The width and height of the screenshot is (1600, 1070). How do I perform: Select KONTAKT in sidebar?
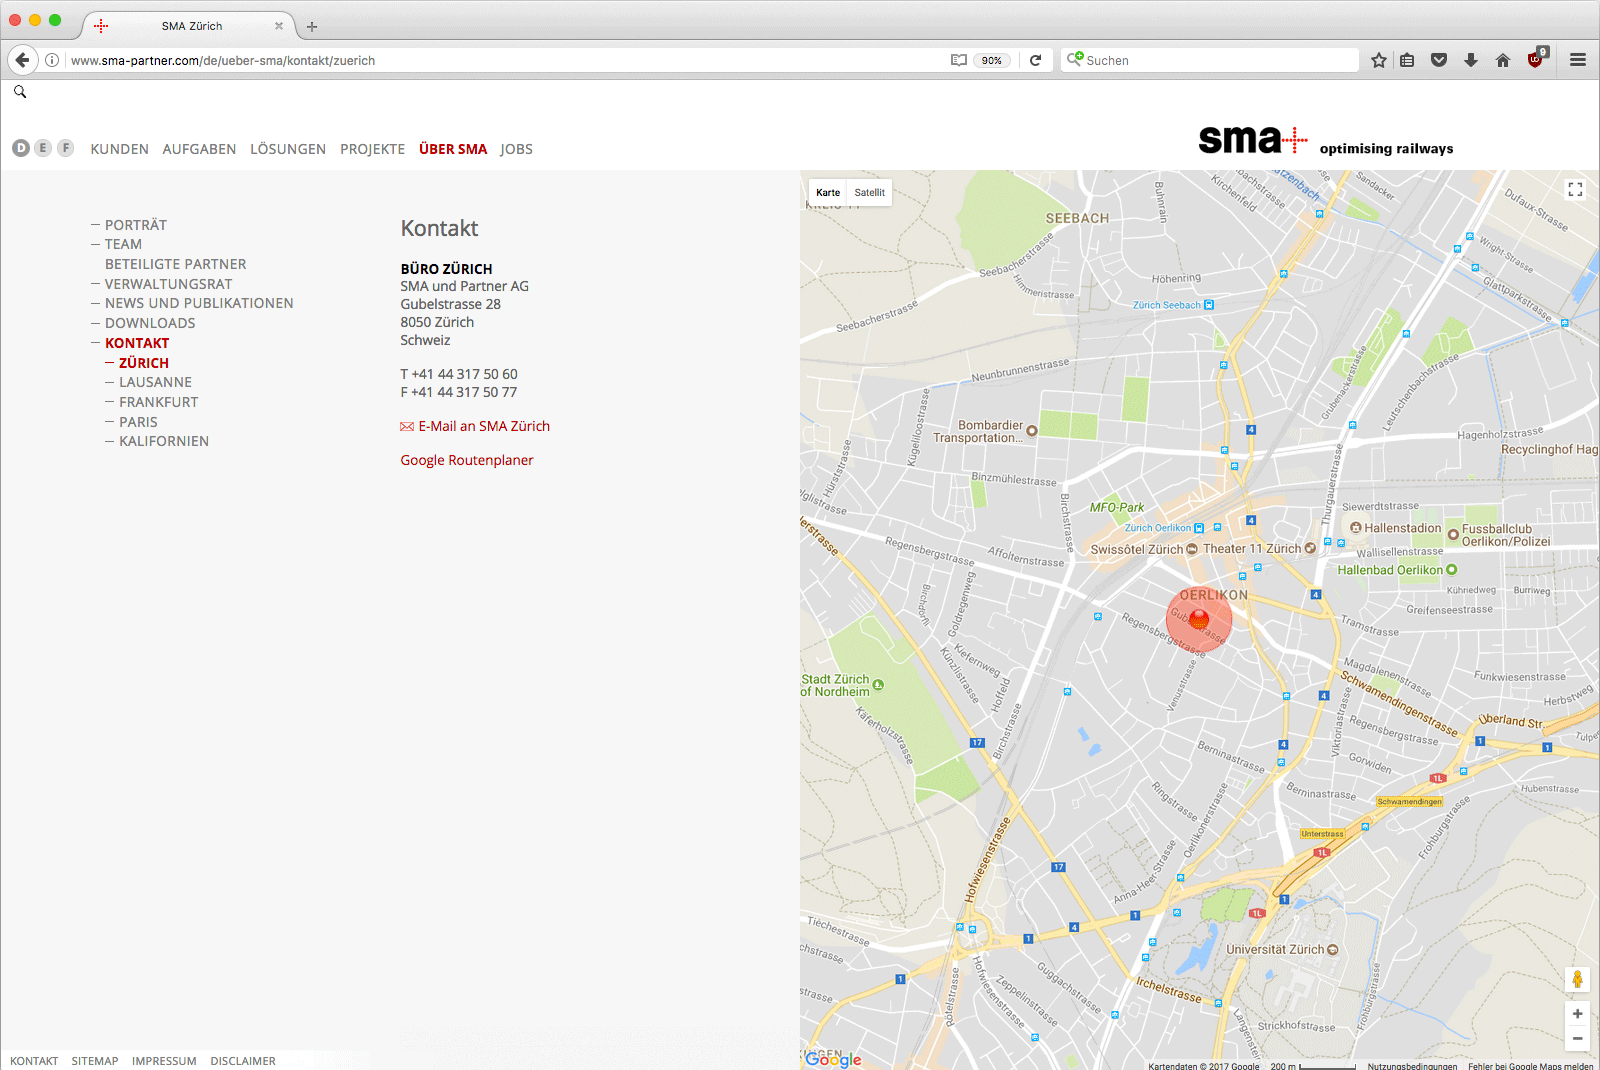tap(137, 343)
